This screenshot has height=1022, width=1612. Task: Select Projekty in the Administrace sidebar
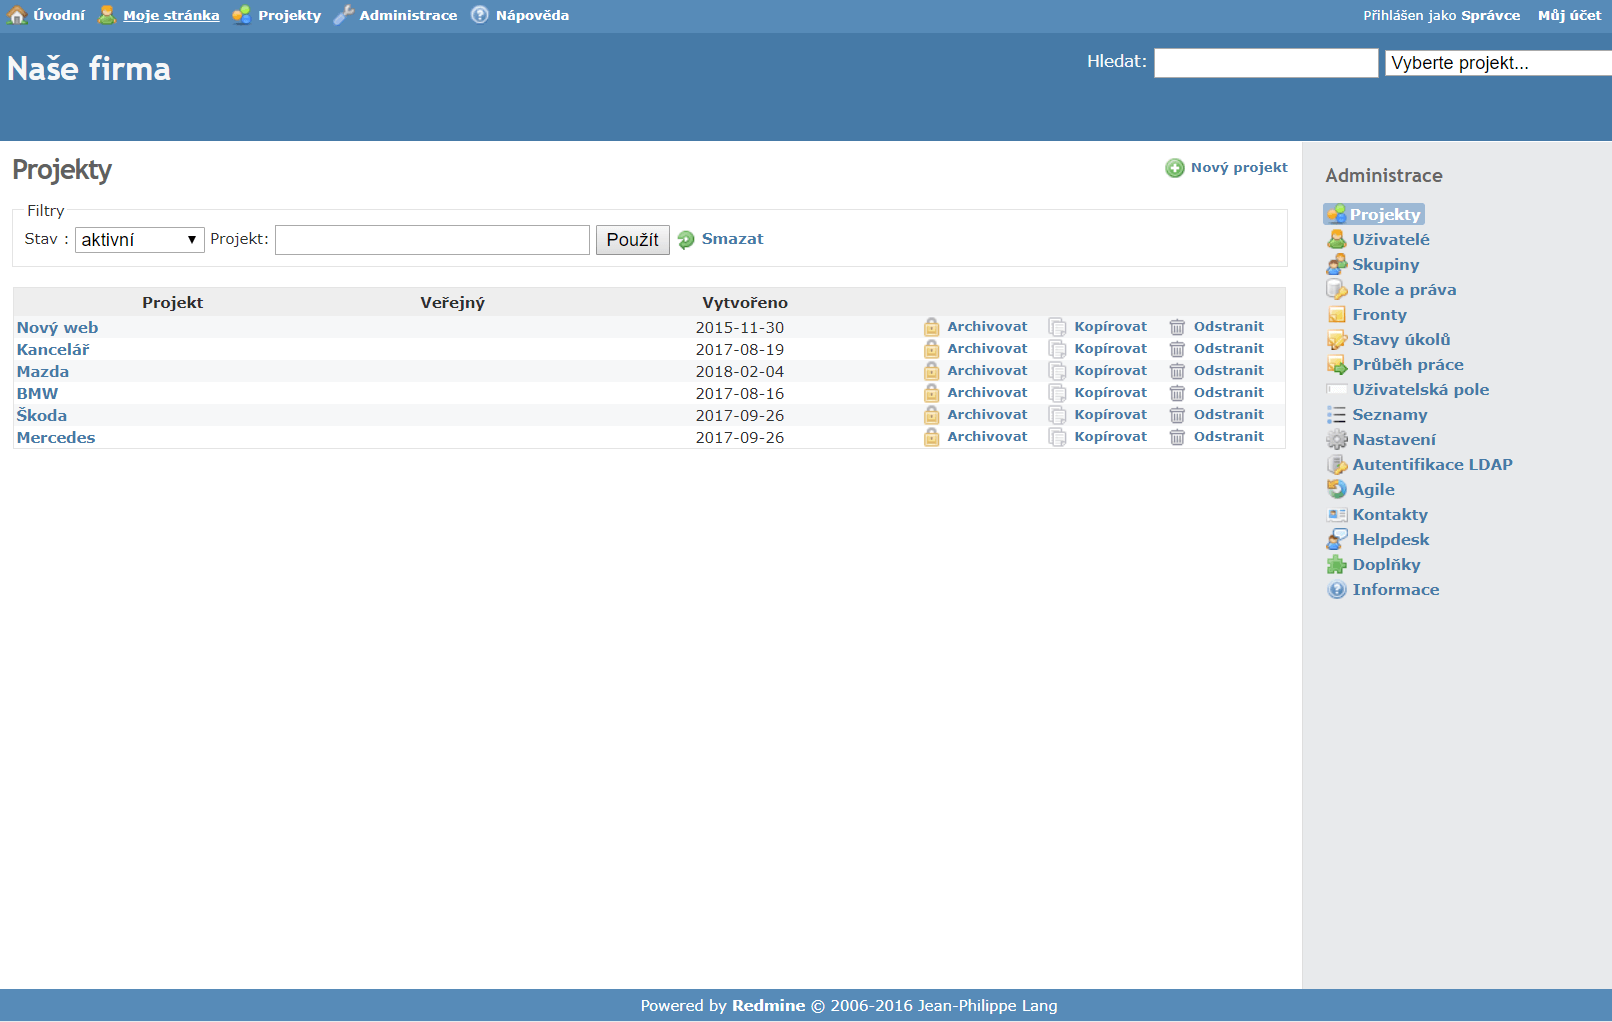pyautogui.click(x=1384, y=214)
